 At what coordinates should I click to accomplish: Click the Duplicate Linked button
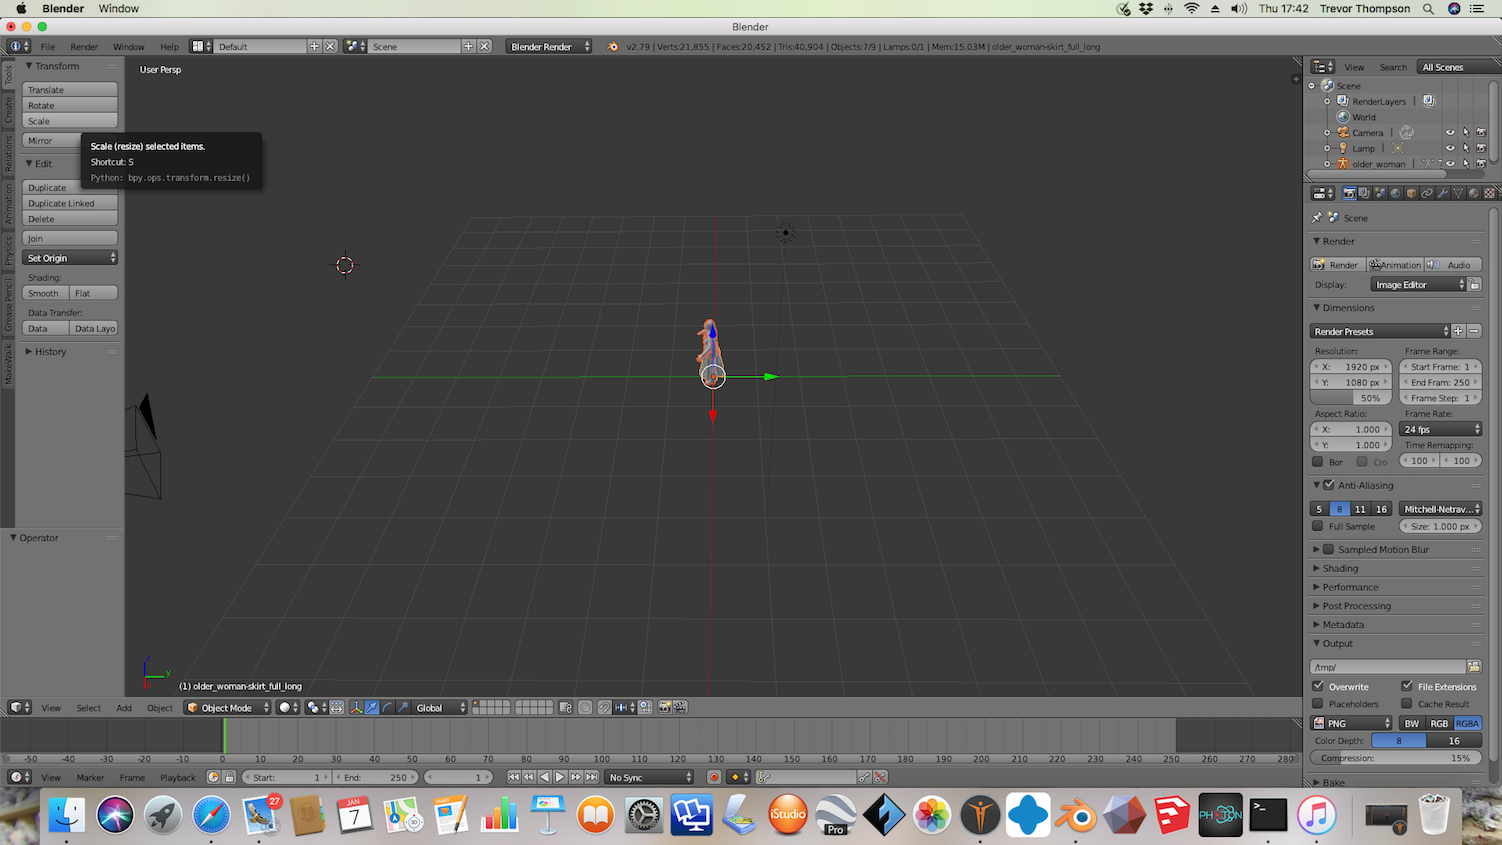click(x=70, y=203)
